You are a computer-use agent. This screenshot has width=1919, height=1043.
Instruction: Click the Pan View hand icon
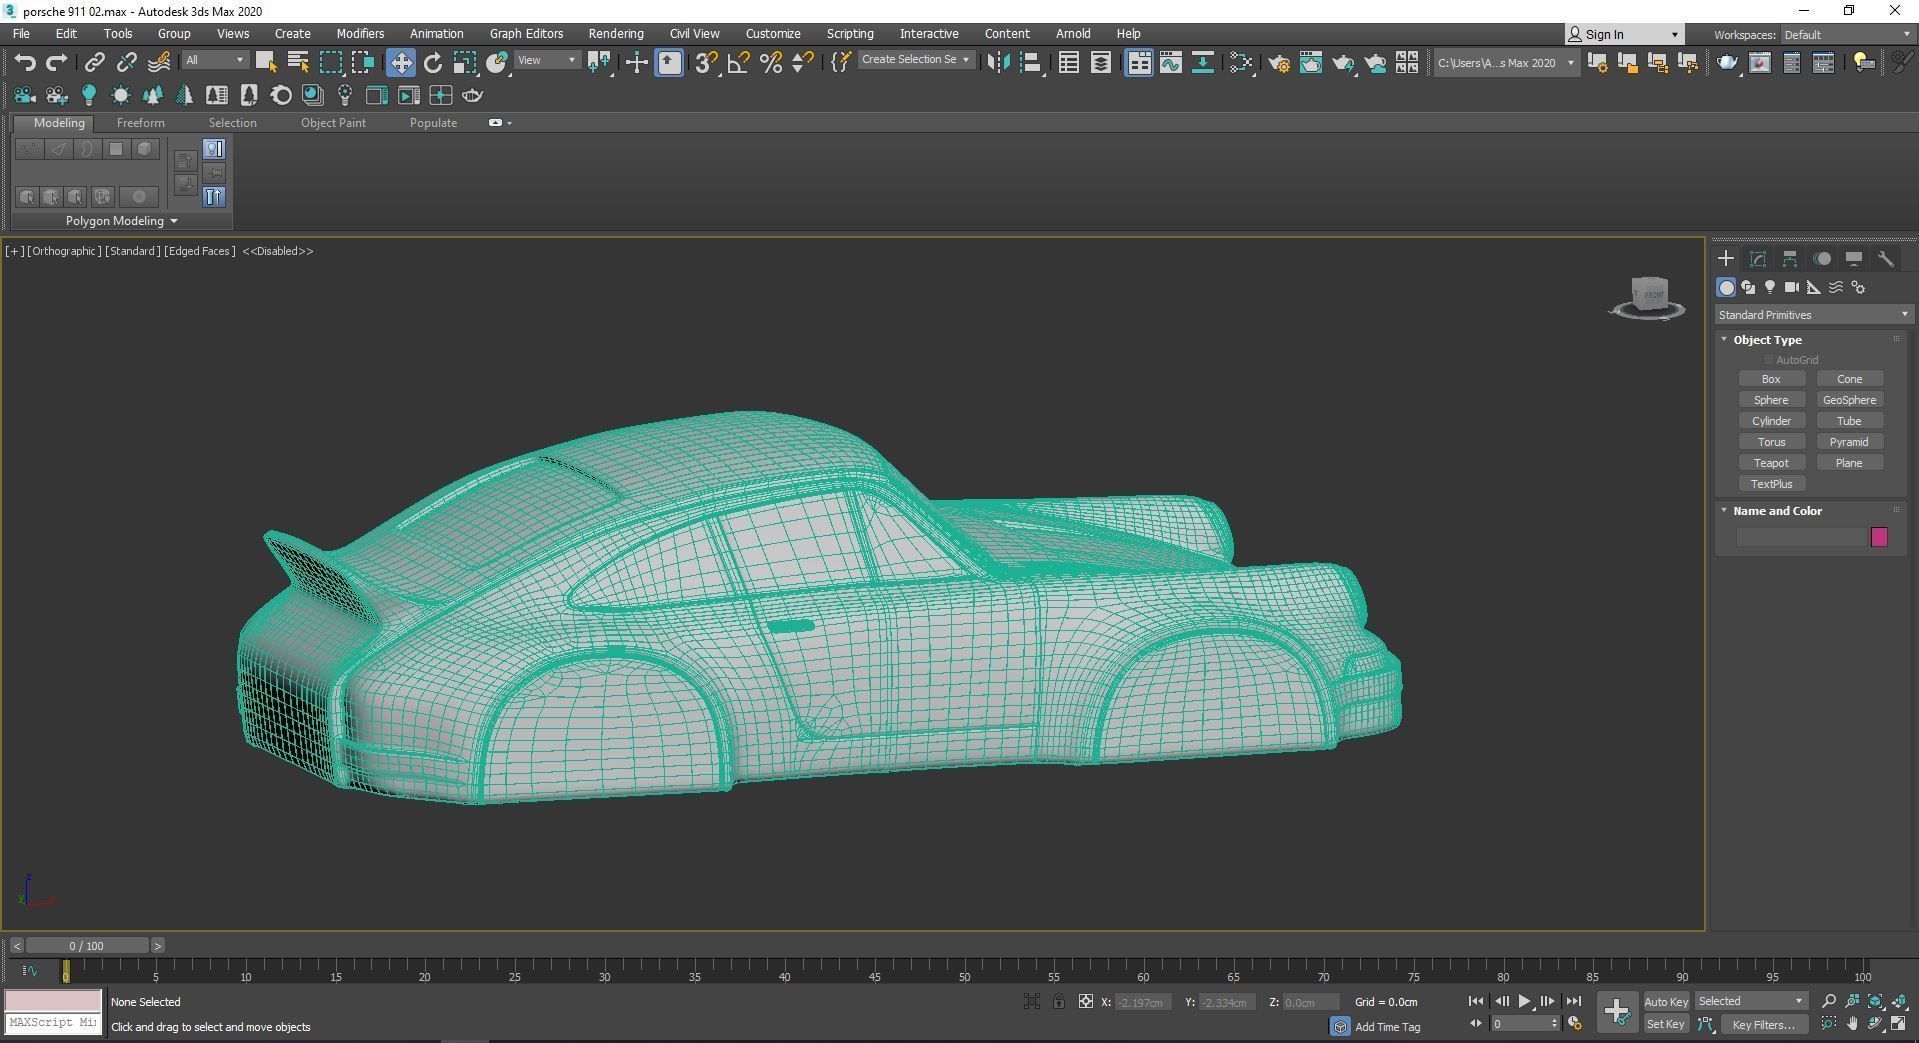tap(1852, 1023)
